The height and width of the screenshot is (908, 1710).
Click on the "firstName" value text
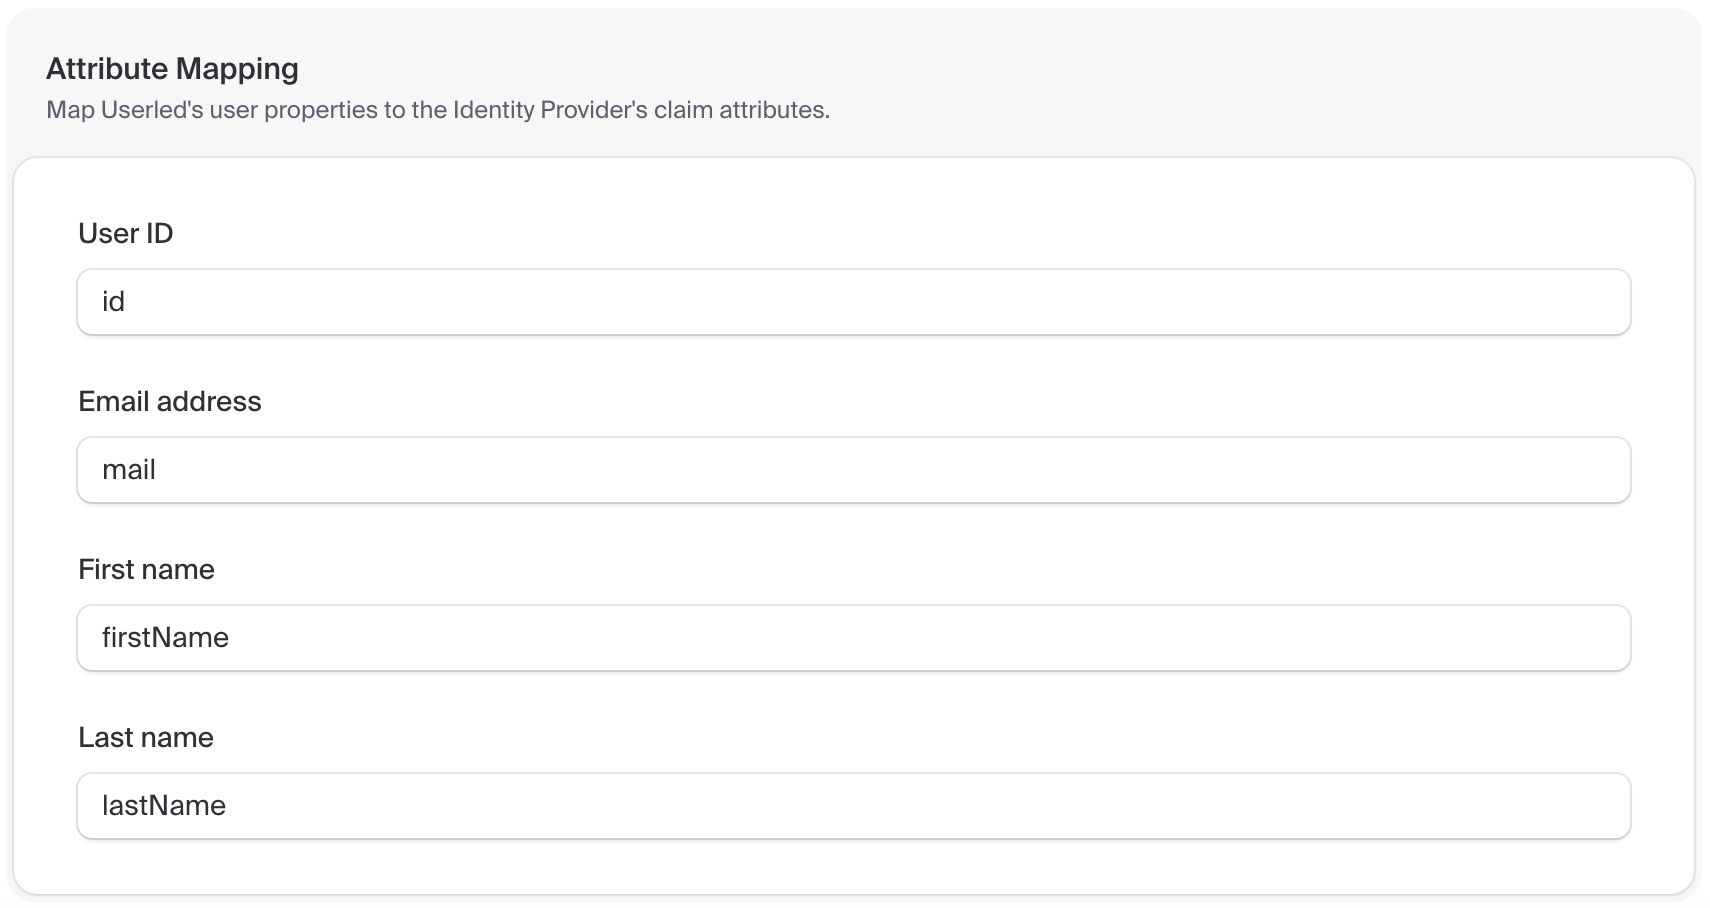(x=165, y=638)
